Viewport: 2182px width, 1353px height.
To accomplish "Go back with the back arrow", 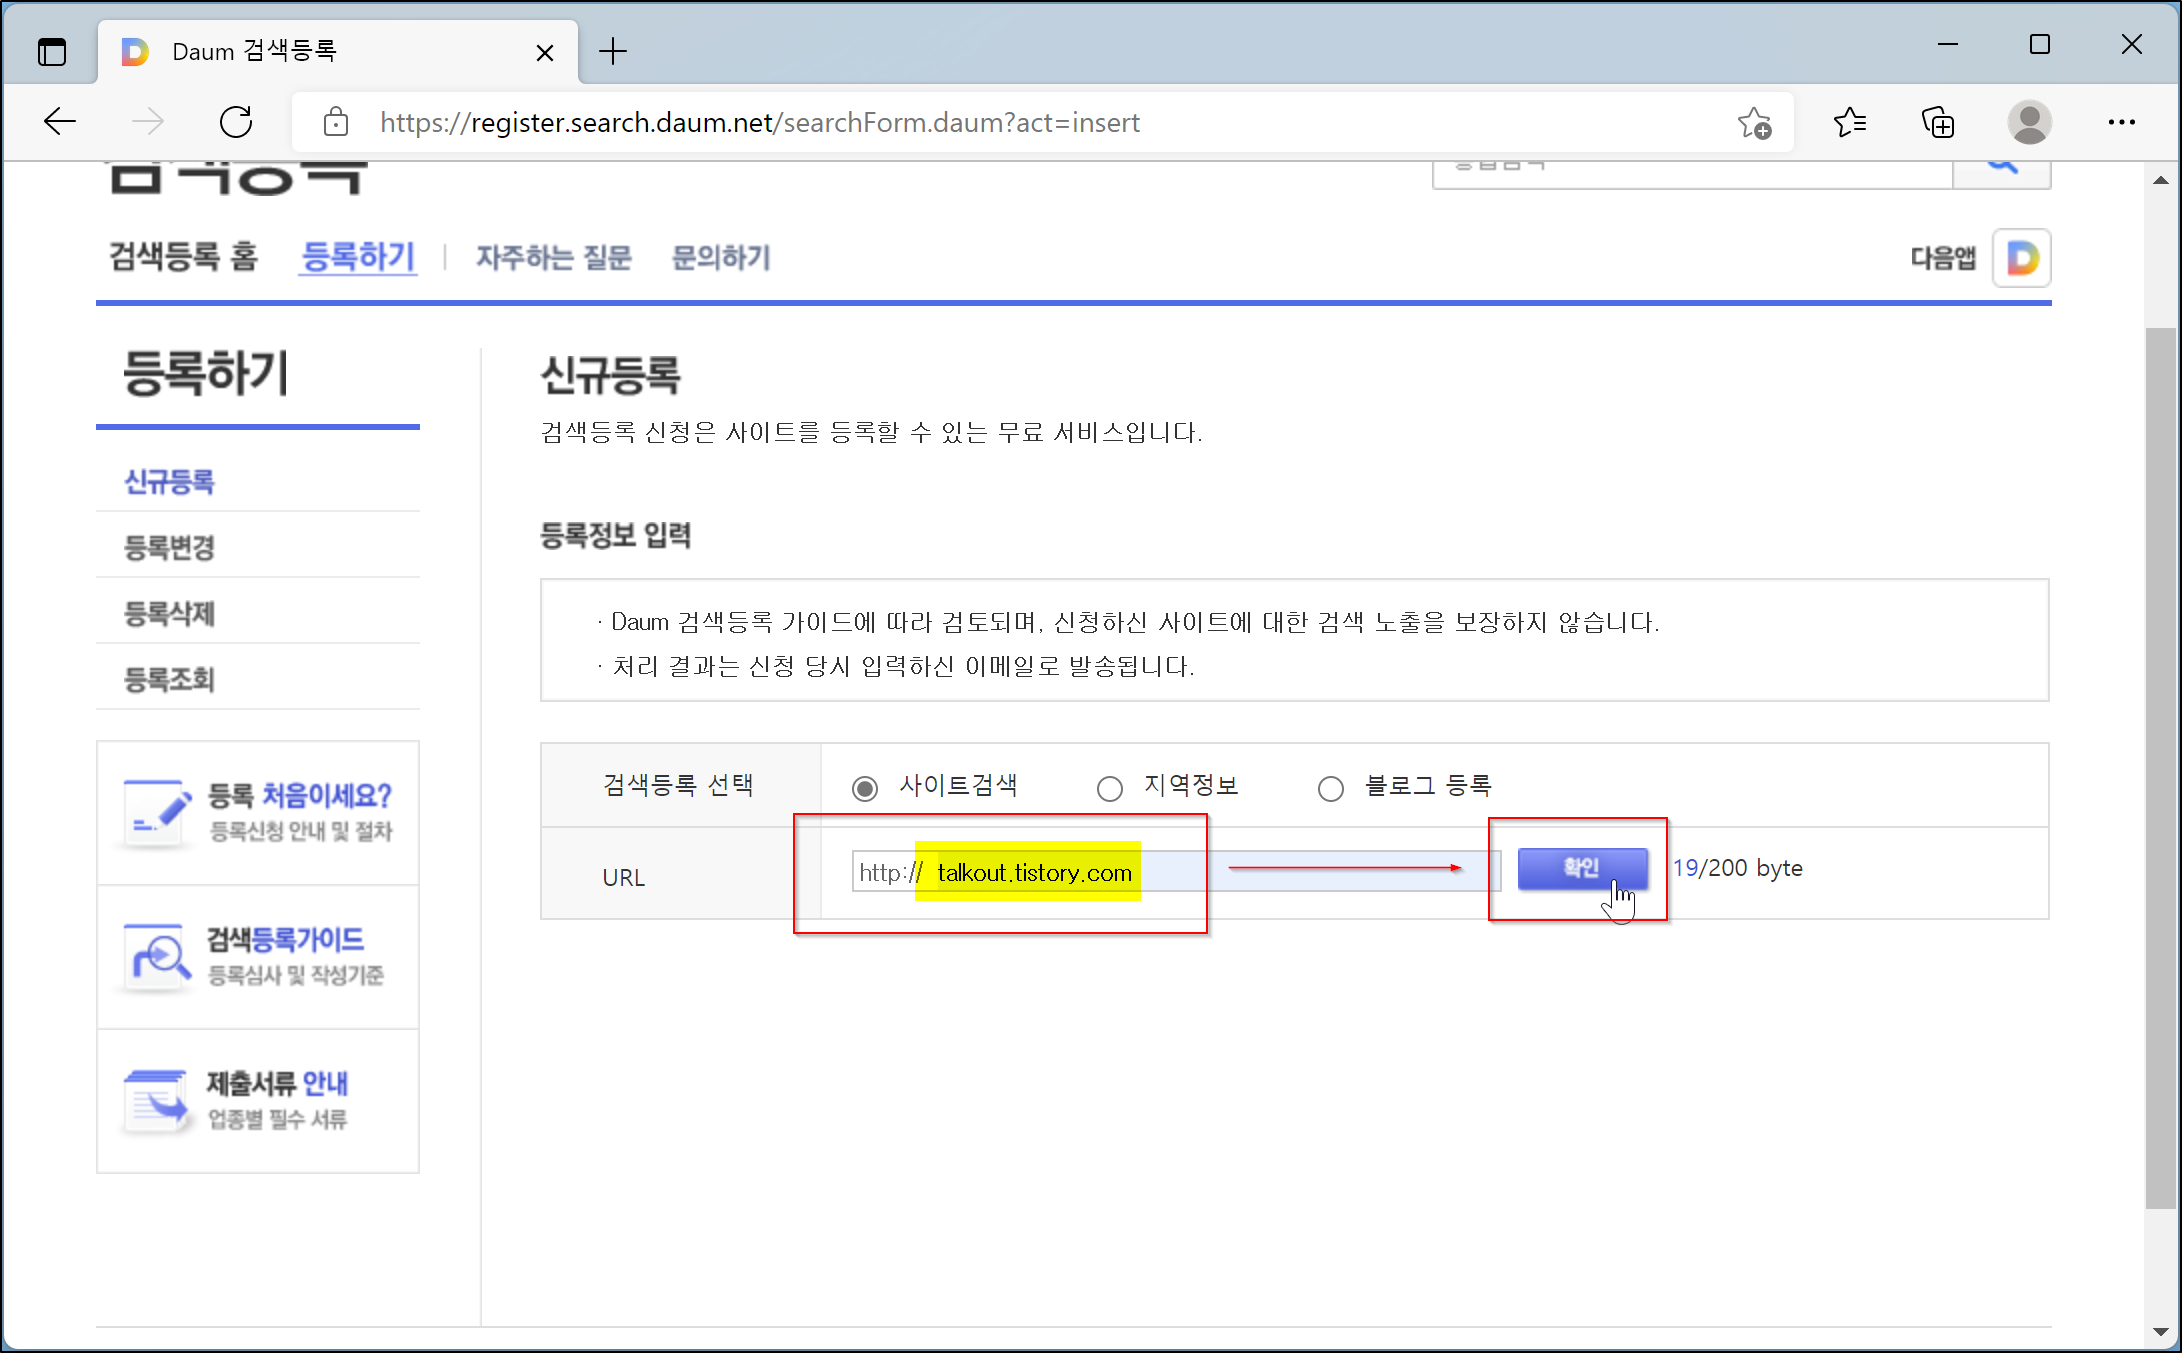I will [x=60, y=122].
